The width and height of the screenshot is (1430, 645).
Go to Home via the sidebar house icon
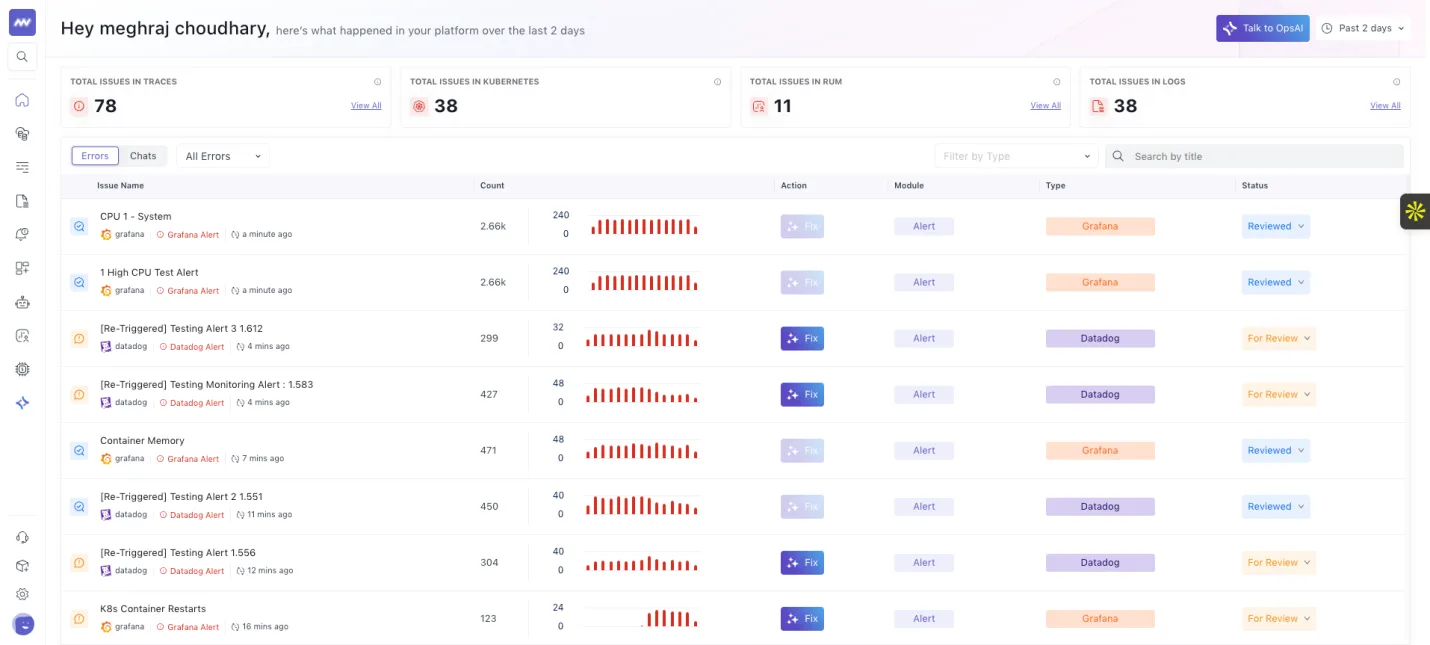(x=22, y=100)
